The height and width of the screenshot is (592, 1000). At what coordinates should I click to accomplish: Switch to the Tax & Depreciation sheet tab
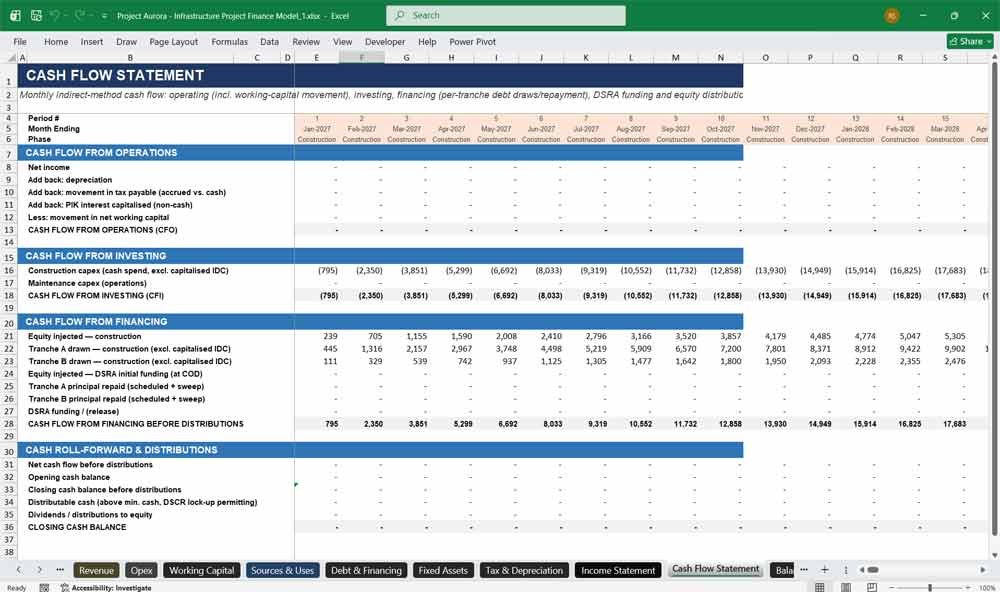tap(523, 570)
